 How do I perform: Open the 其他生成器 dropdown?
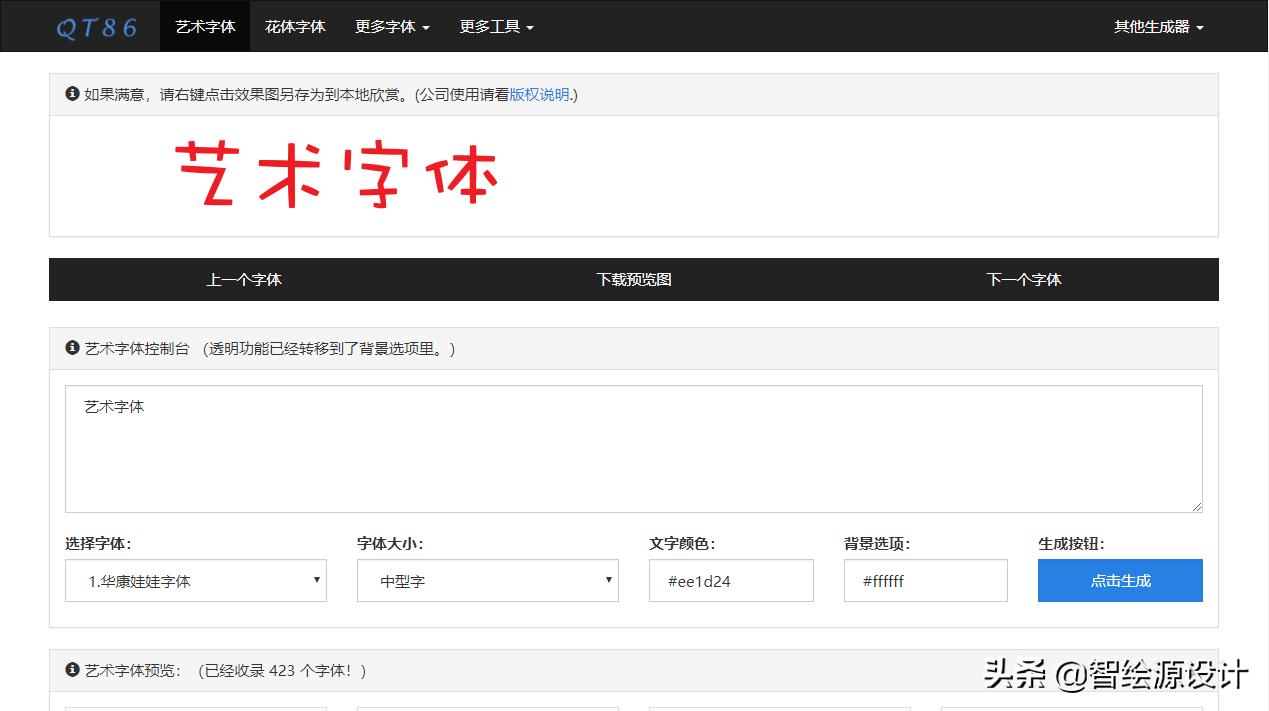tap(1157, 27)
